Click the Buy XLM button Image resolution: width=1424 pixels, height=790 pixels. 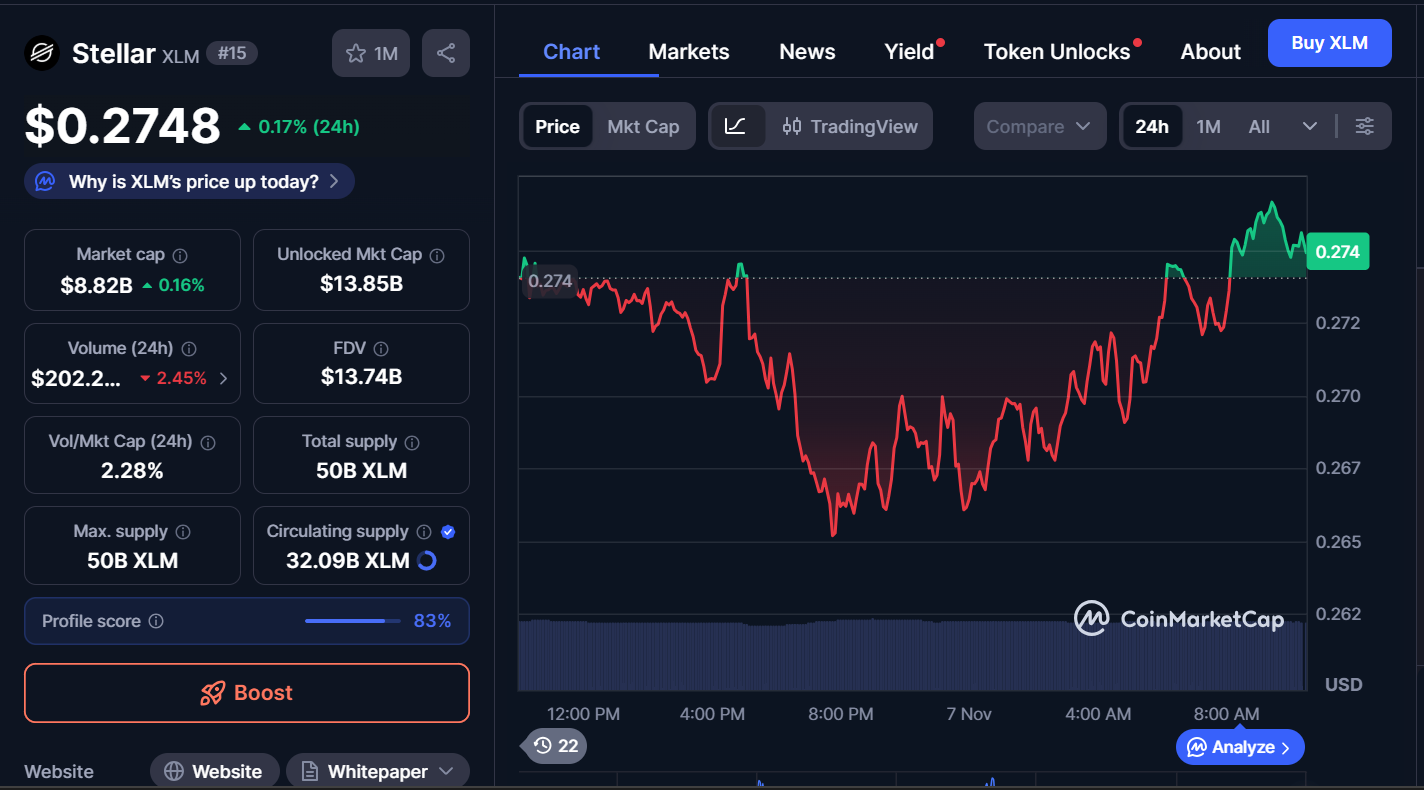[1329, 43]
